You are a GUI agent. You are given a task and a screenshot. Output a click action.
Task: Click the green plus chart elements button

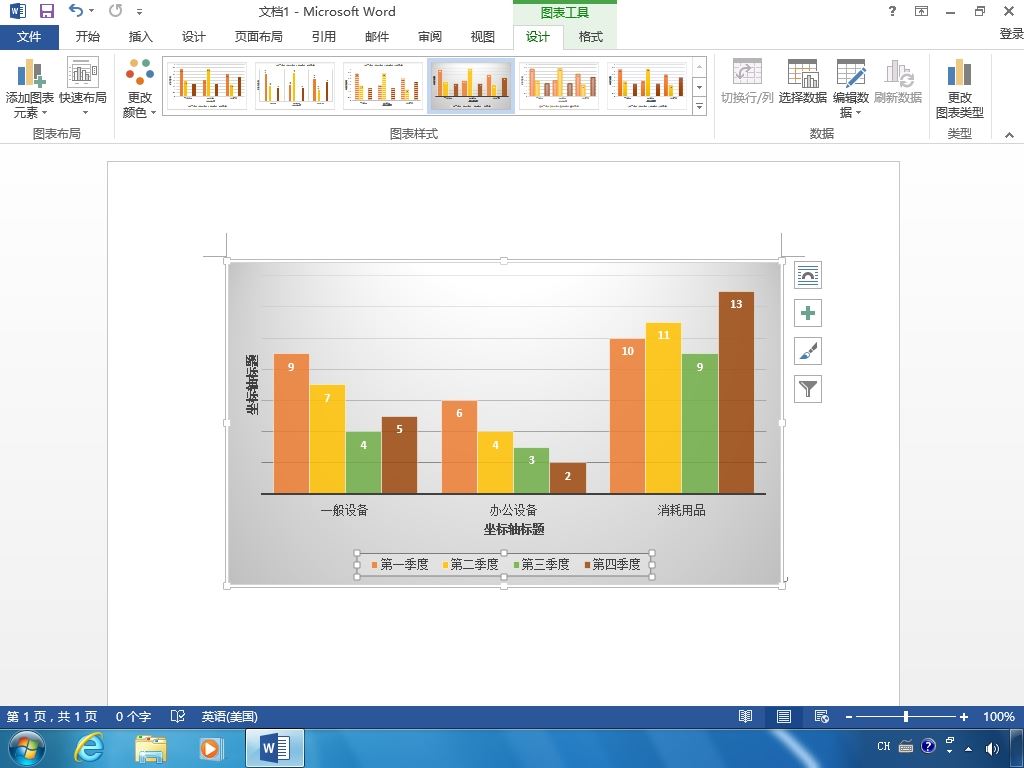pos(808,313)
